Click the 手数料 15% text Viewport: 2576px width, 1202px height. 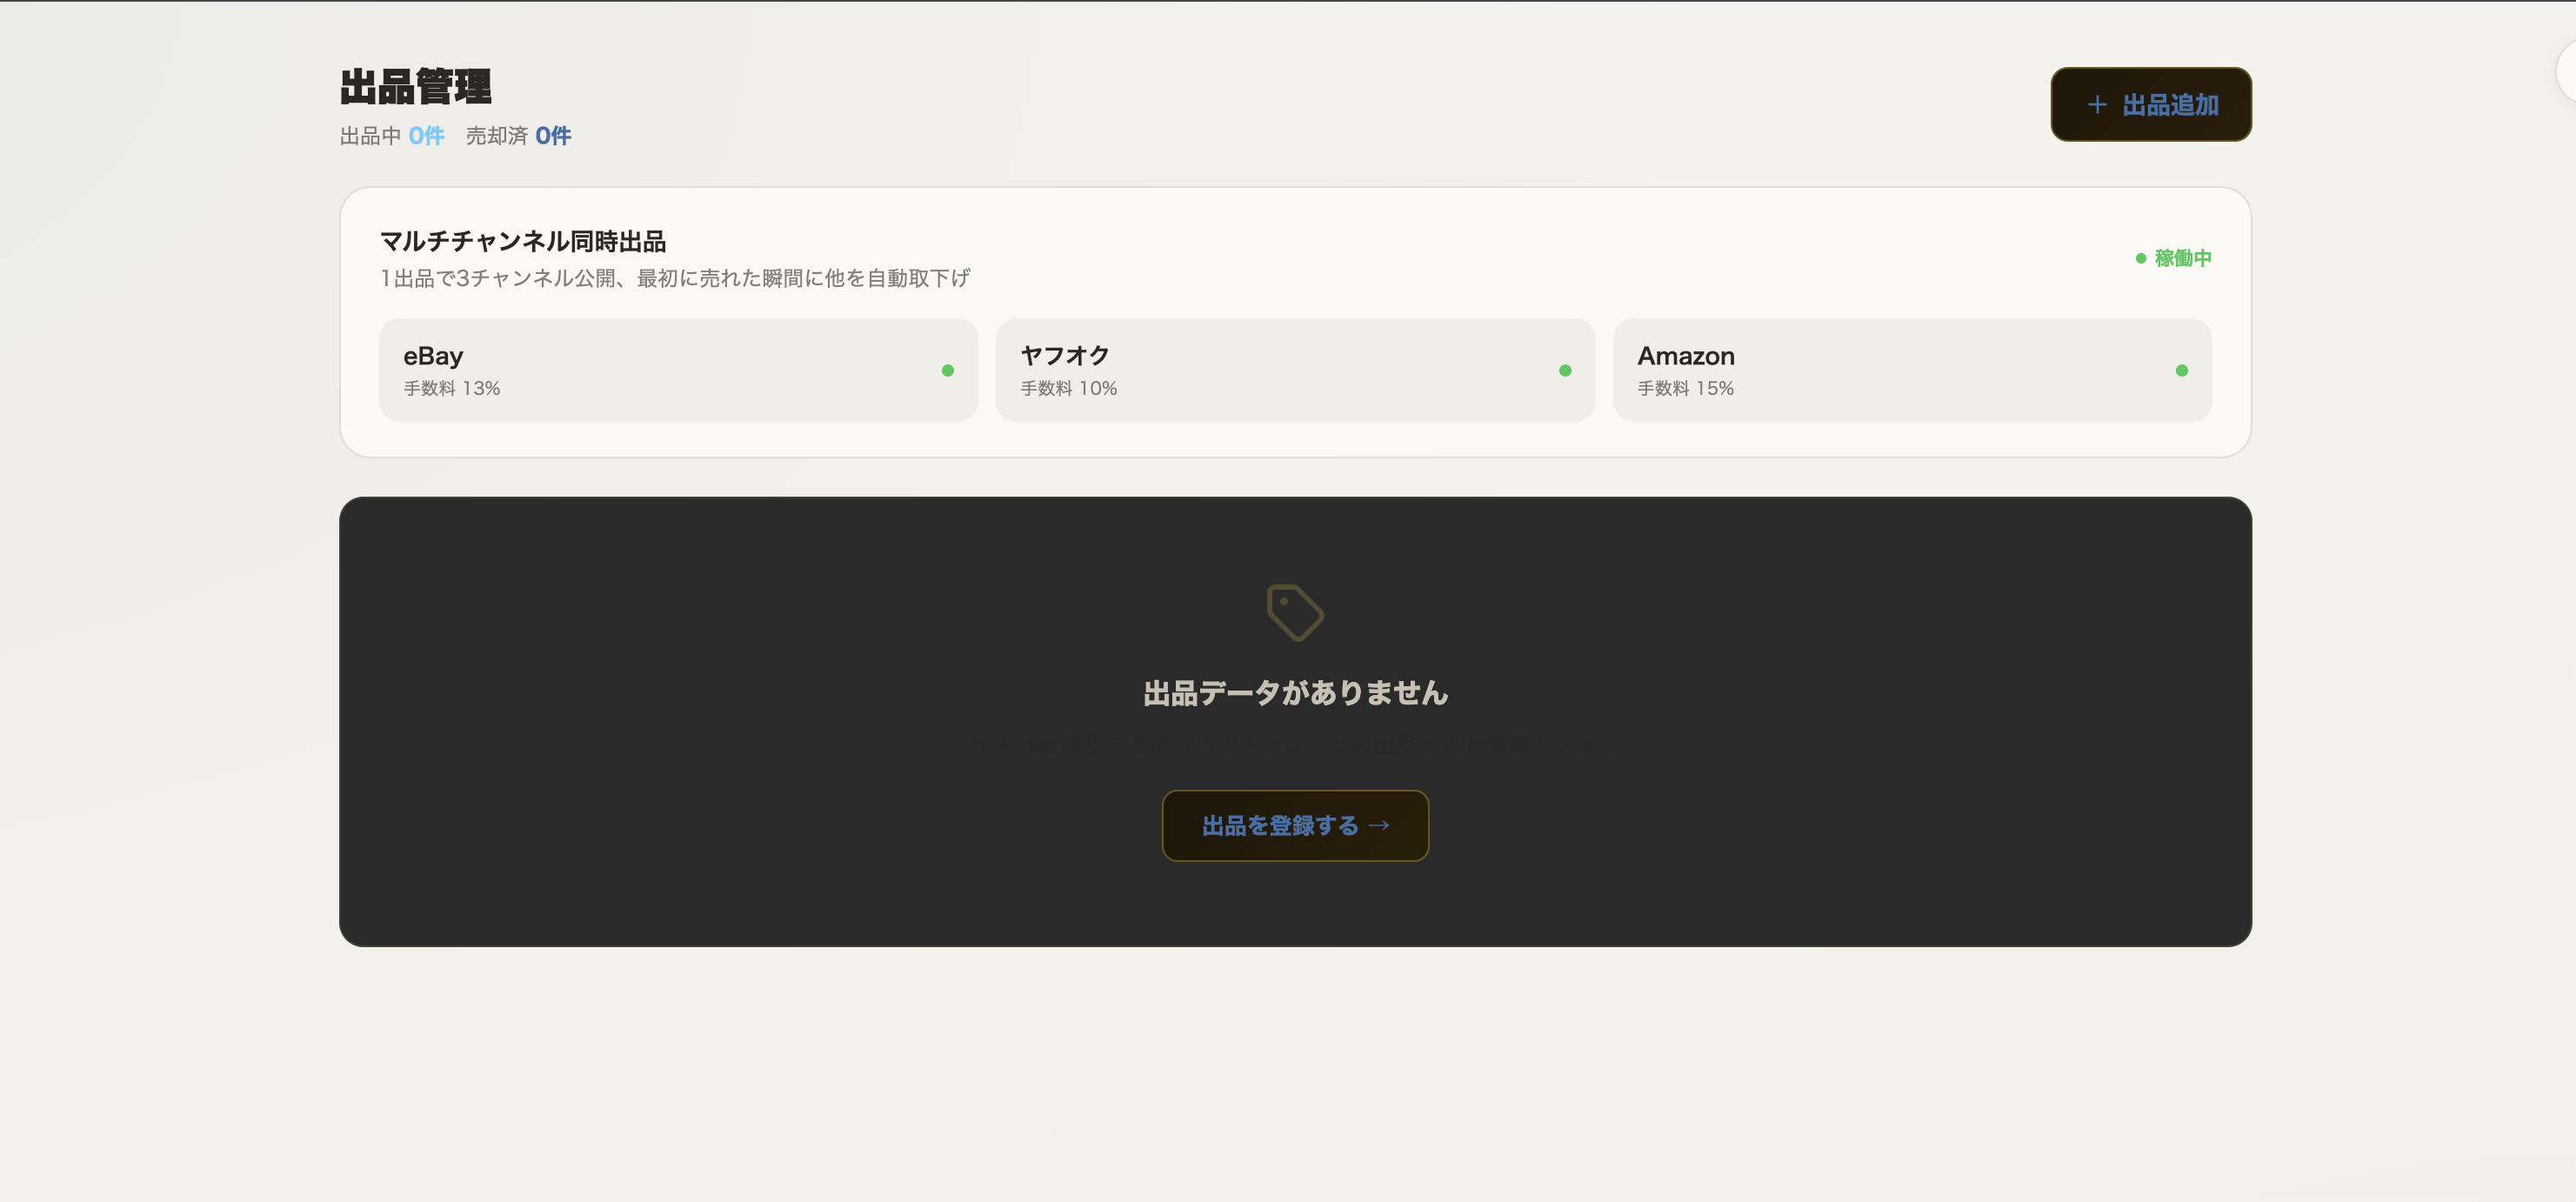coord(1686,388)
